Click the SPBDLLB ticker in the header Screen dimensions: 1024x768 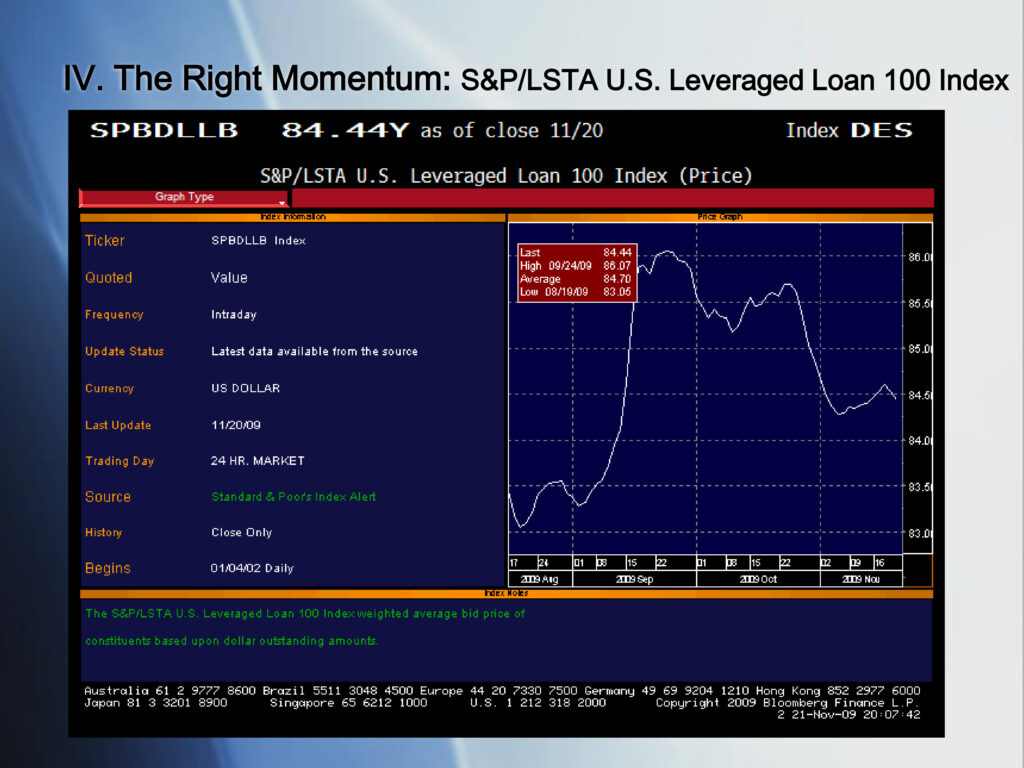[x=164, y=130]
